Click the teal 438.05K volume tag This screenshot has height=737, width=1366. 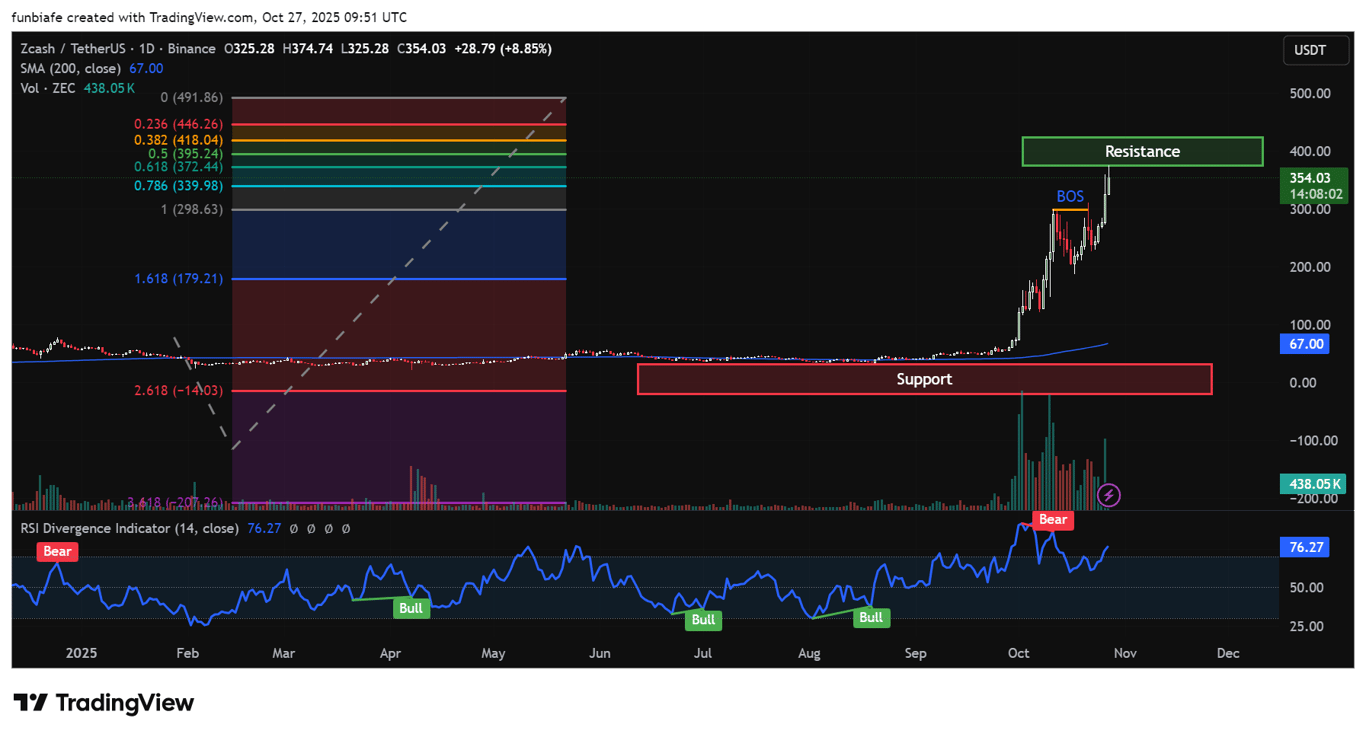point(1314,484)
